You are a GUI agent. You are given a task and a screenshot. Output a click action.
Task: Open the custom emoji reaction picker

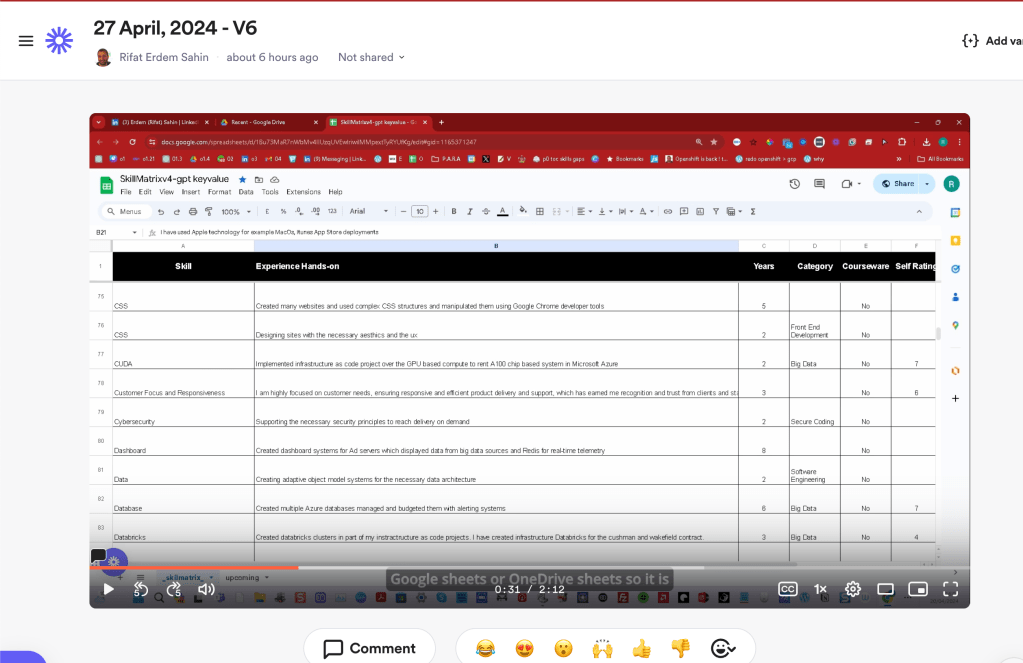[723, 648]
